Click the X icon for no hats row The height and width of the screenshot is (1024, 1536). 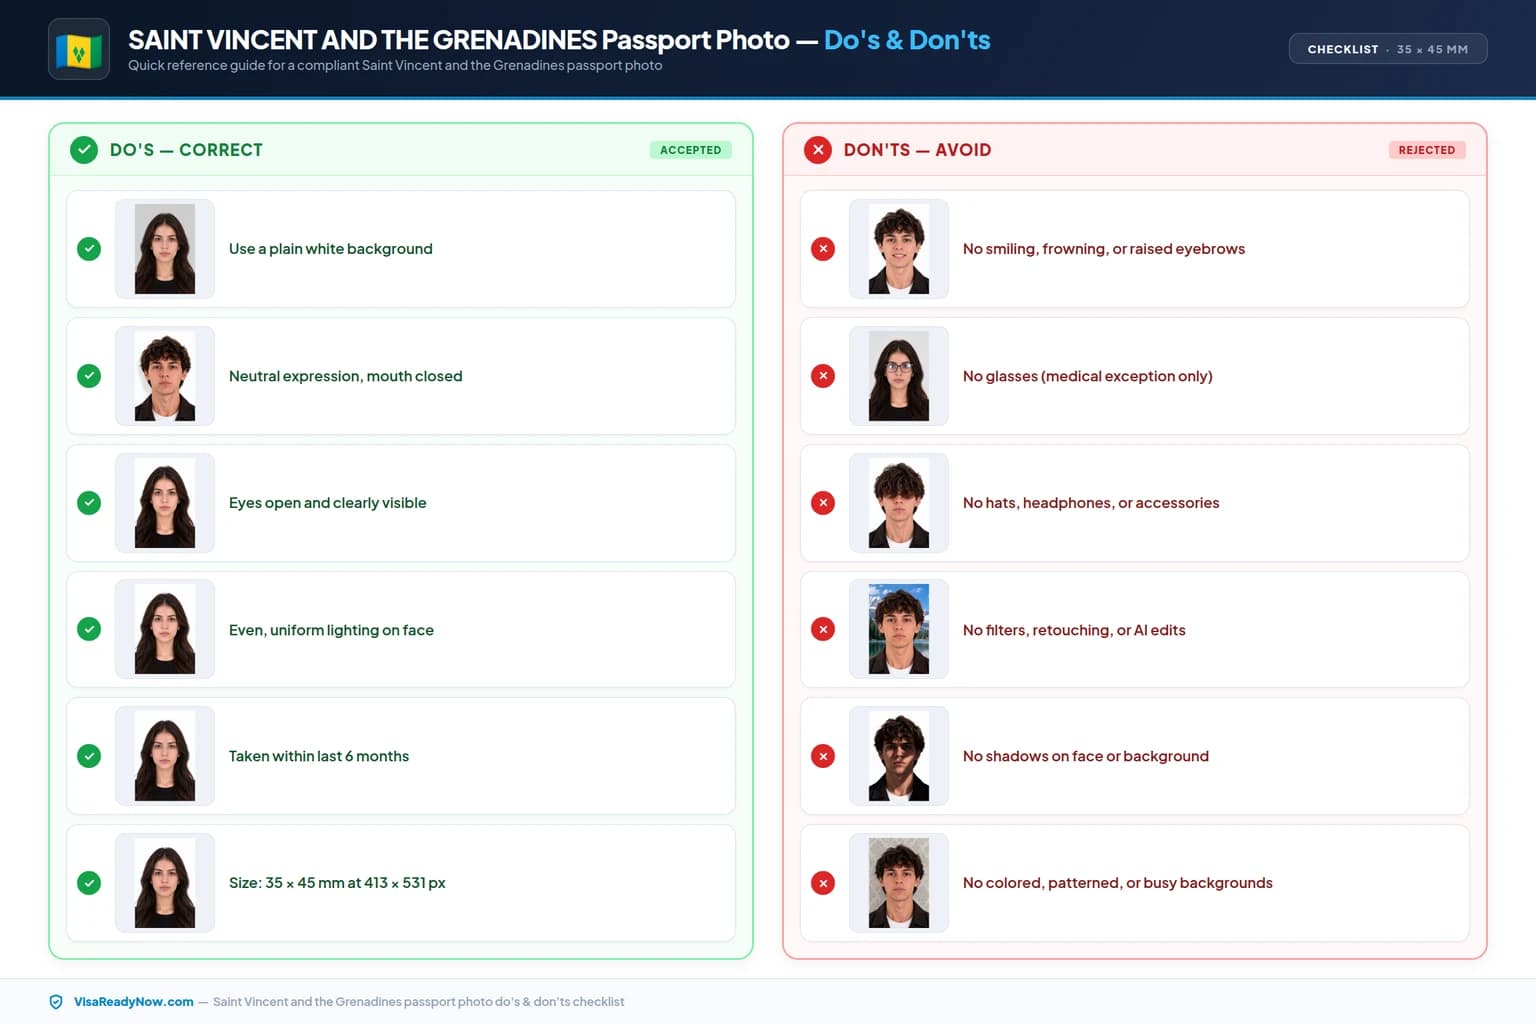click(x=823, y=503)
